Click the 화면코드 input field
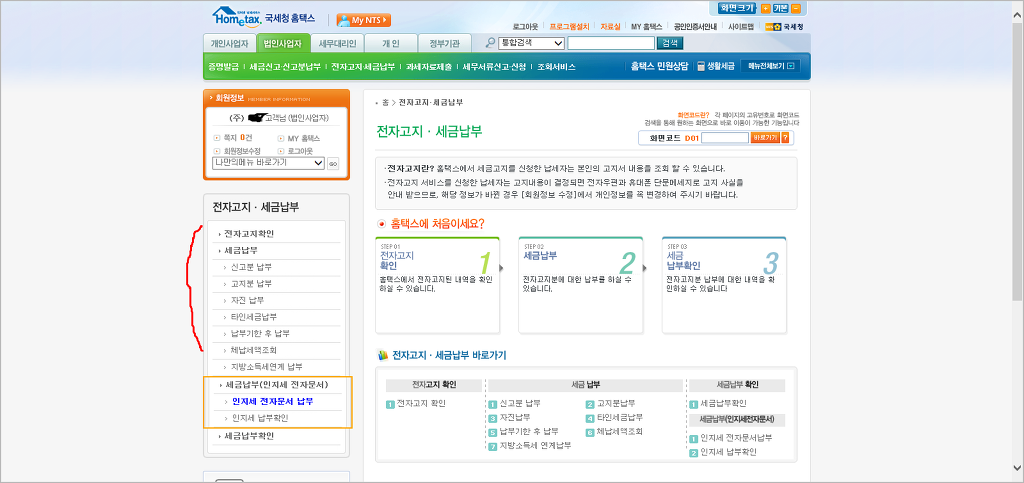Viewport: 1024px width, 483px height. (724, 138)
